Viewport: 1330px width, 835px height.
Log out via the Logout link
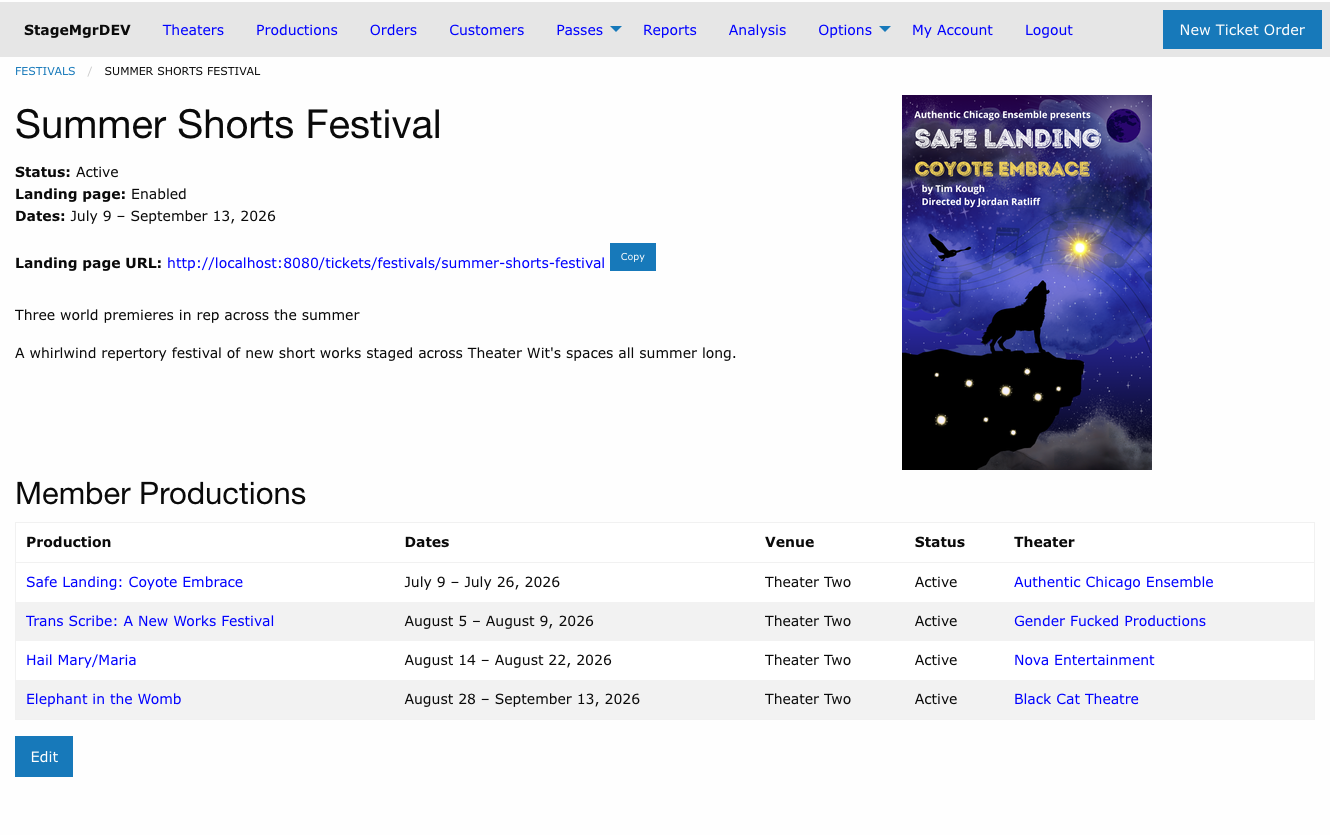1048,30
